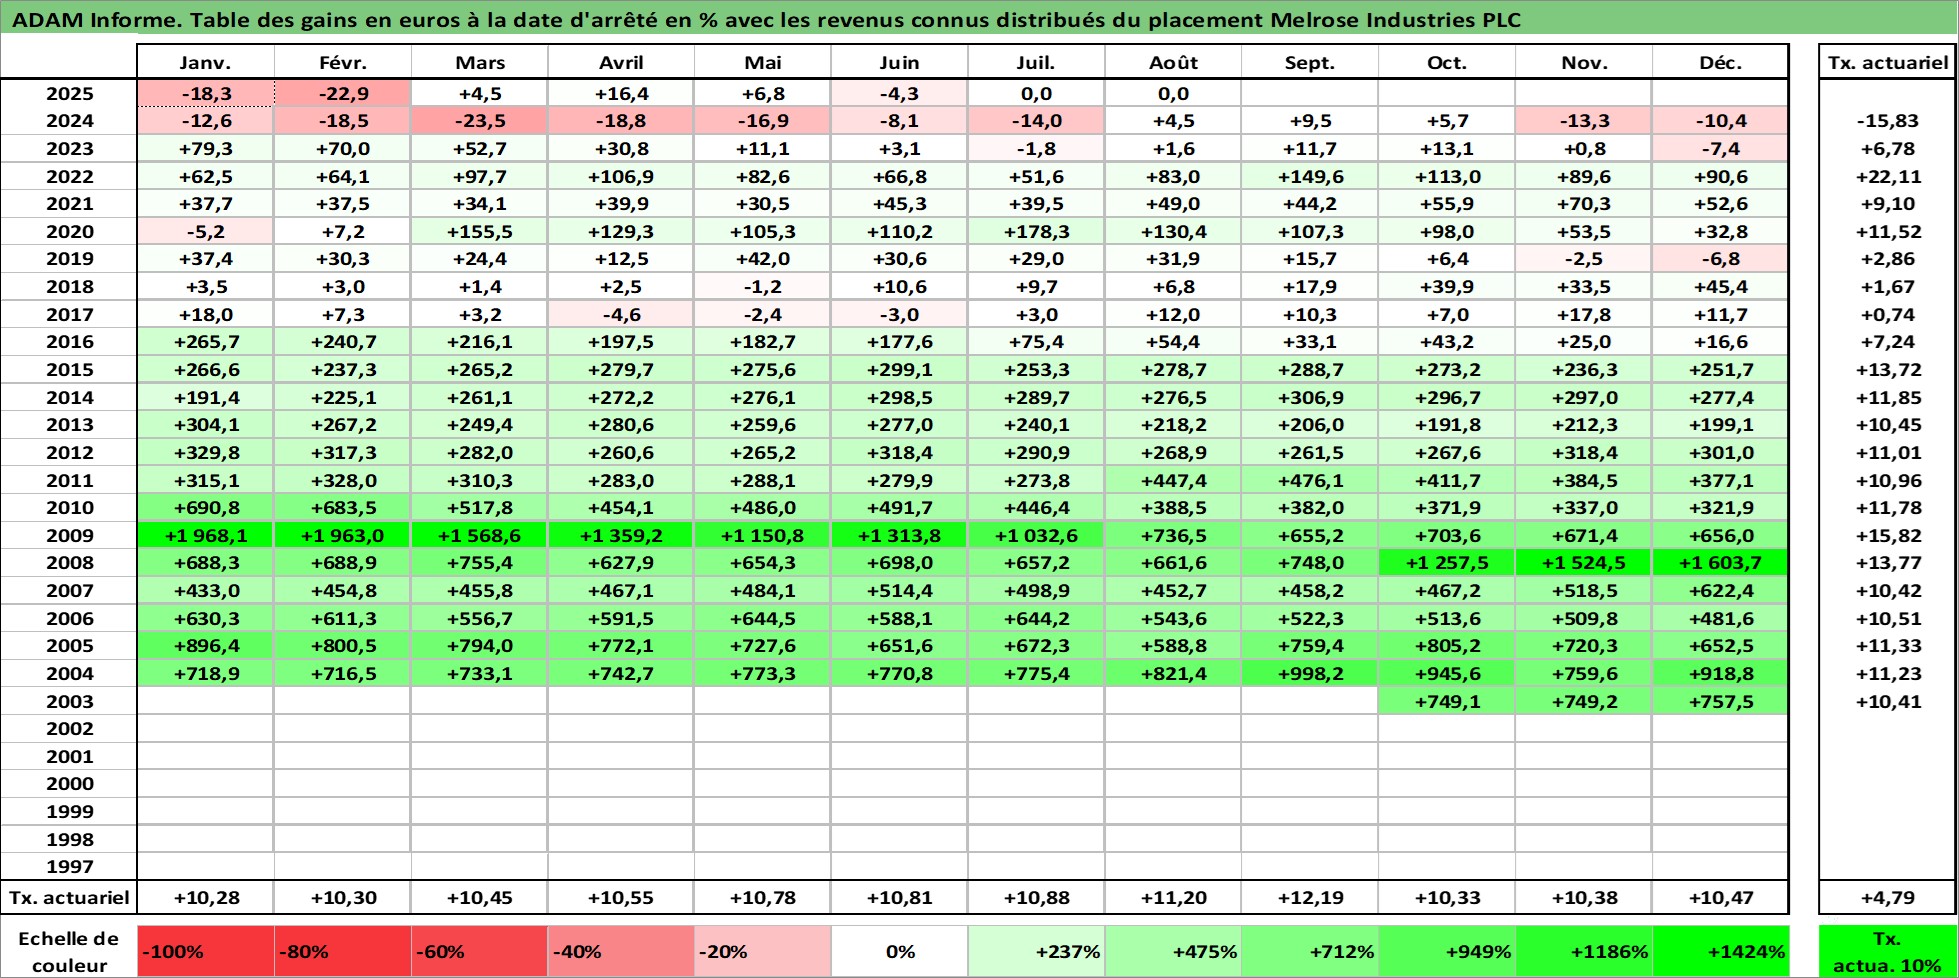Select the -5,2 cell in 2020
1959x978 pixels.
coord(205,232)
